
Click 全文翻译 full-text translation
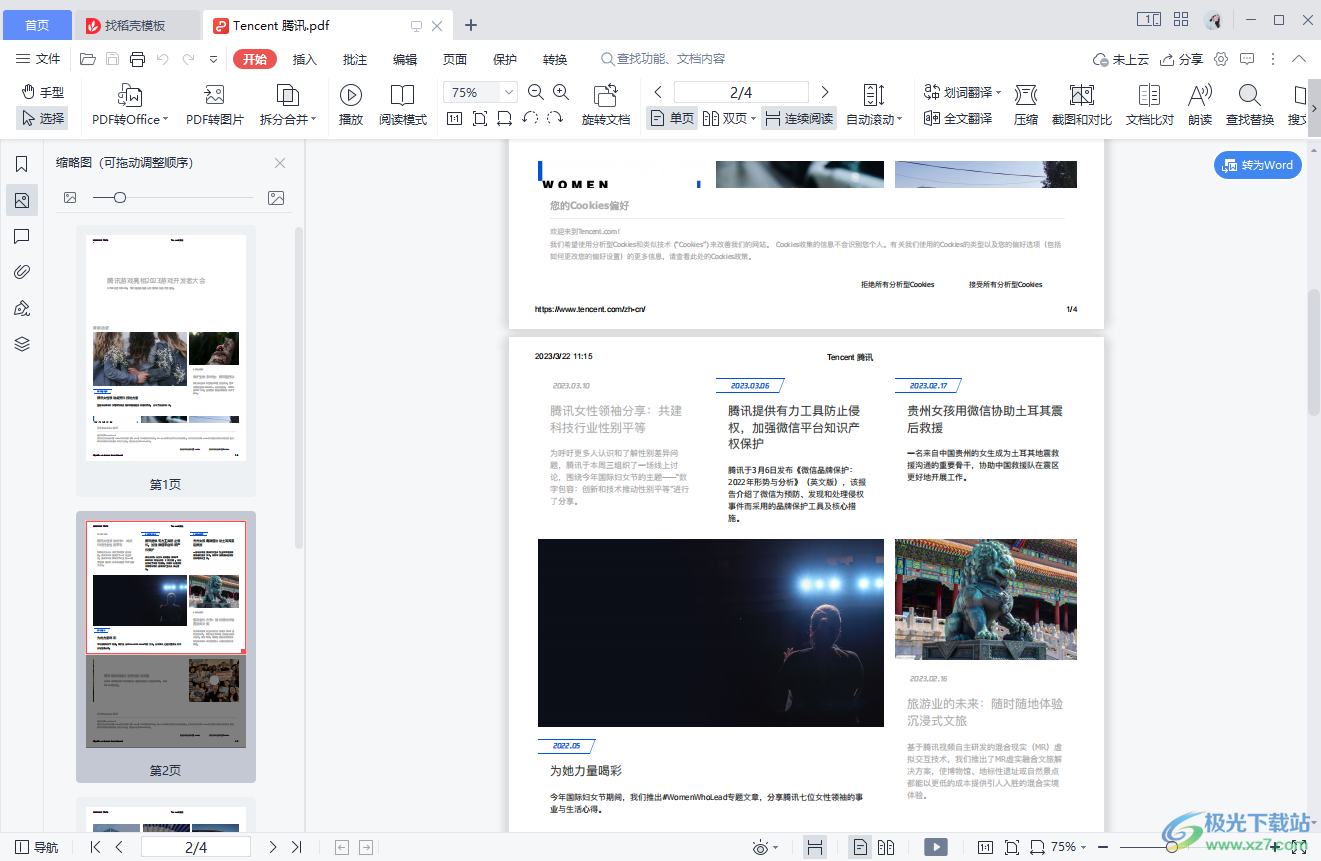pyautogui.click(x=958, y=118)
